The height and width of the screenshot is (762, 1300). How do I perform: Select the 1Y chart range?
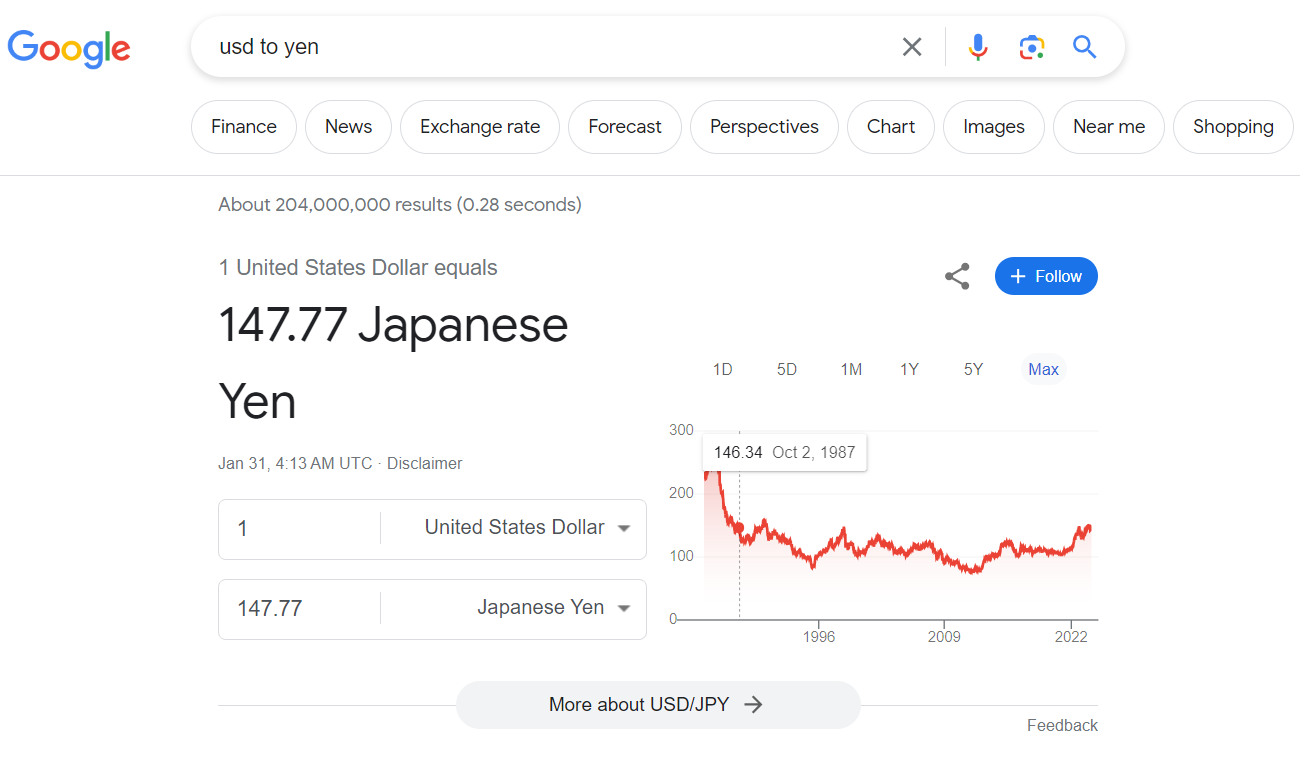click(x=909, y=370)
